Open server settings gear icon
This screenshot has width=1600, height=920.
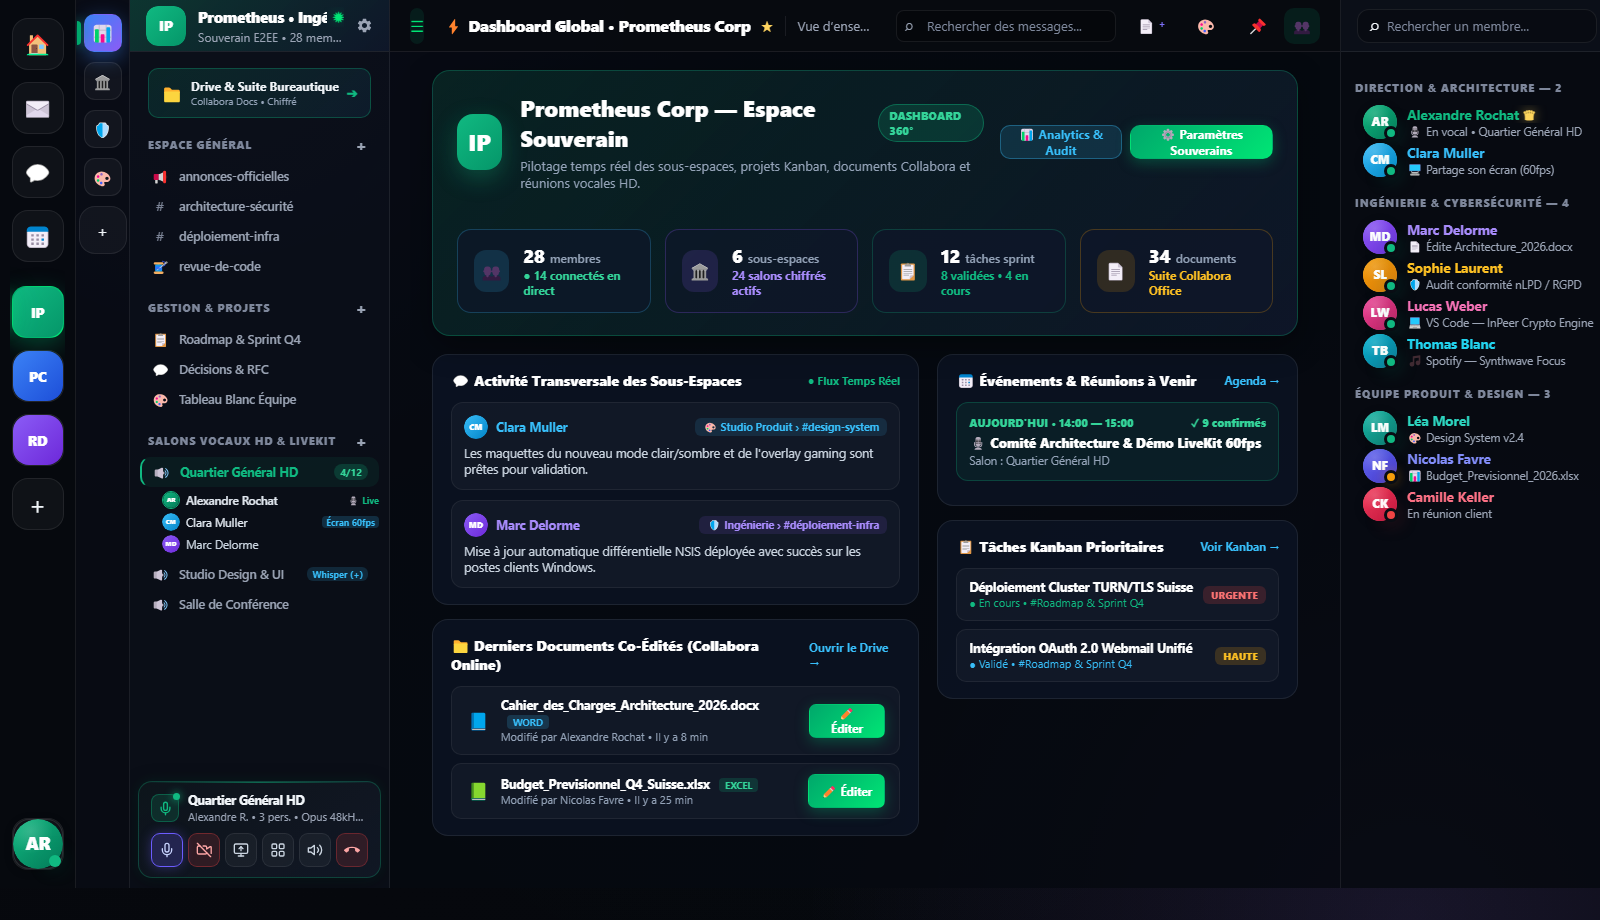(364, 26)
